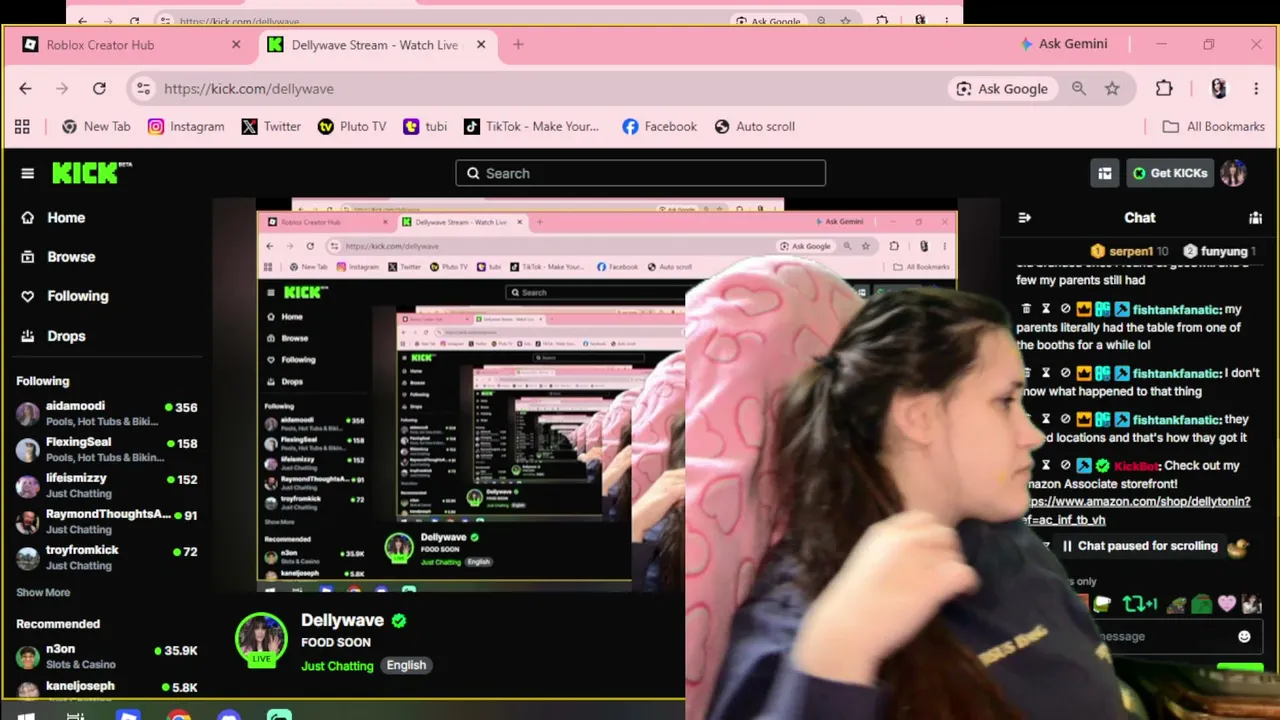View site information icon in address bar
The width and height of the screenshot is (1280, 720).
144,88
